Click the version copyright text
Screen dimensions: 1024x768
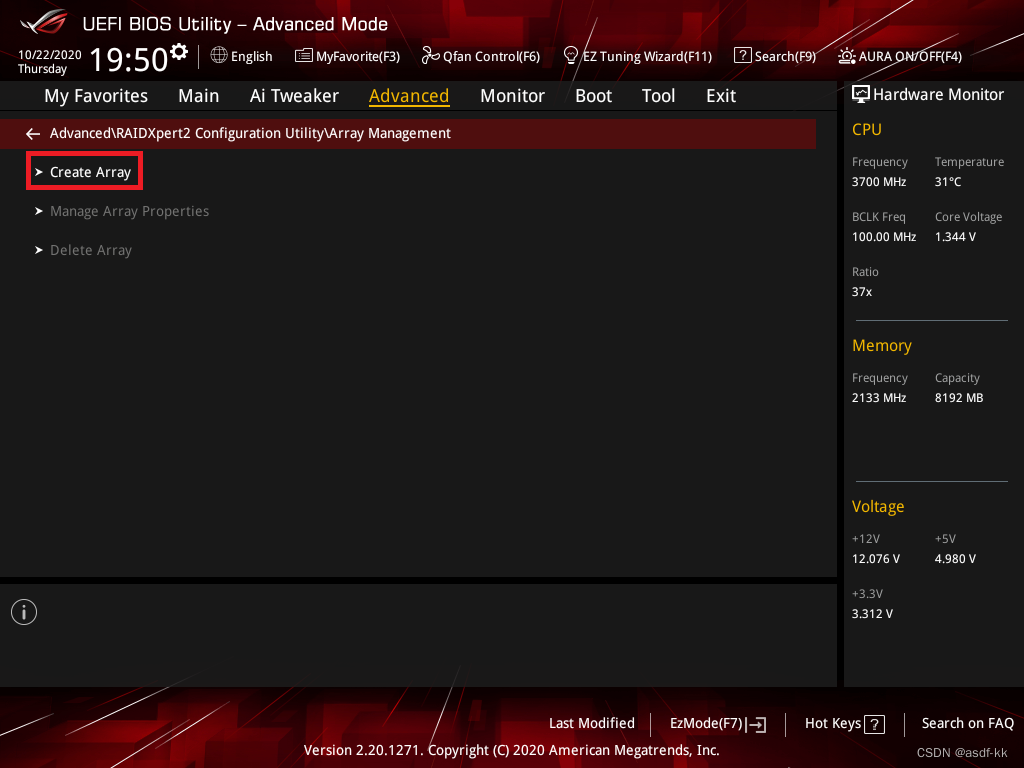click(x=511, y=750)
